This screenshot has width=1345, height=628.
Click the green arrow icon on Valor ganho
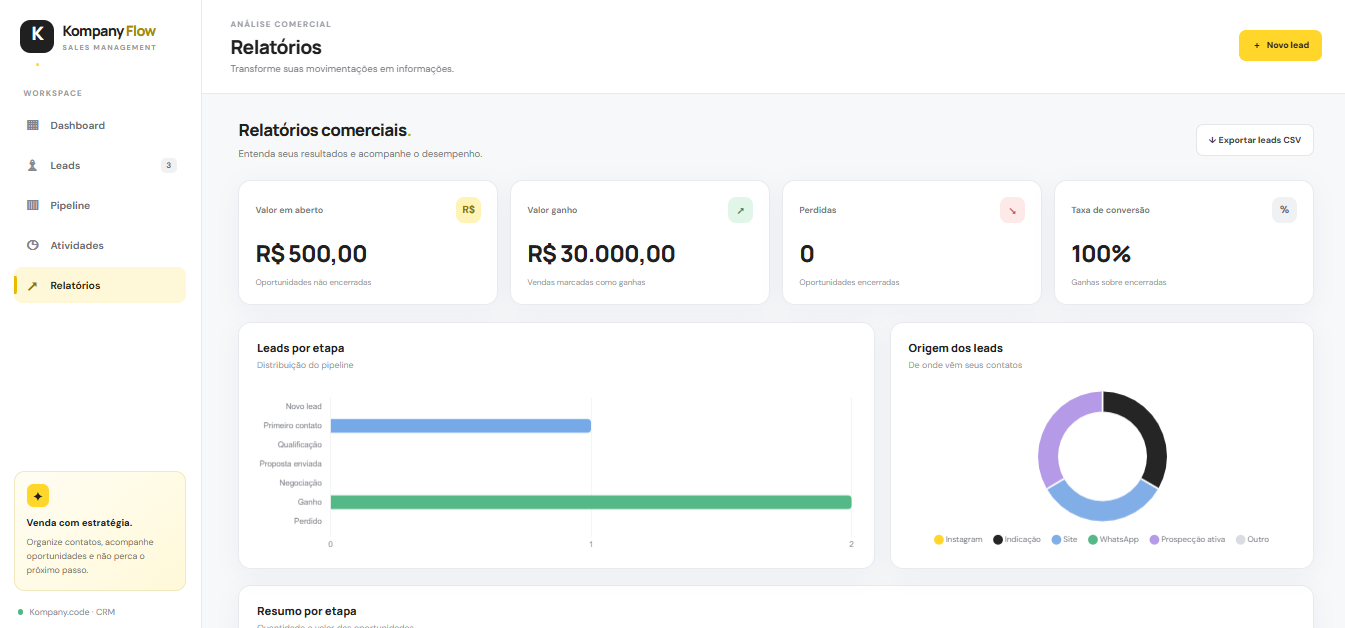[740, 210]
